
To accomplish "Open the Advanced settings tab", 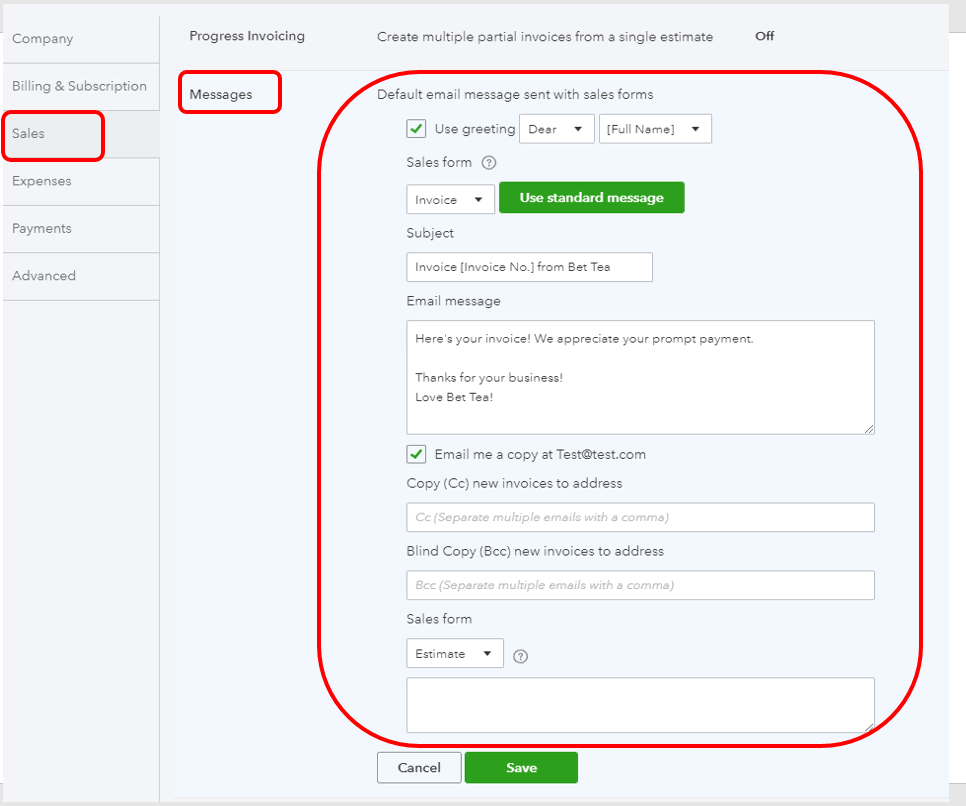I will click(x=44, y=276).
